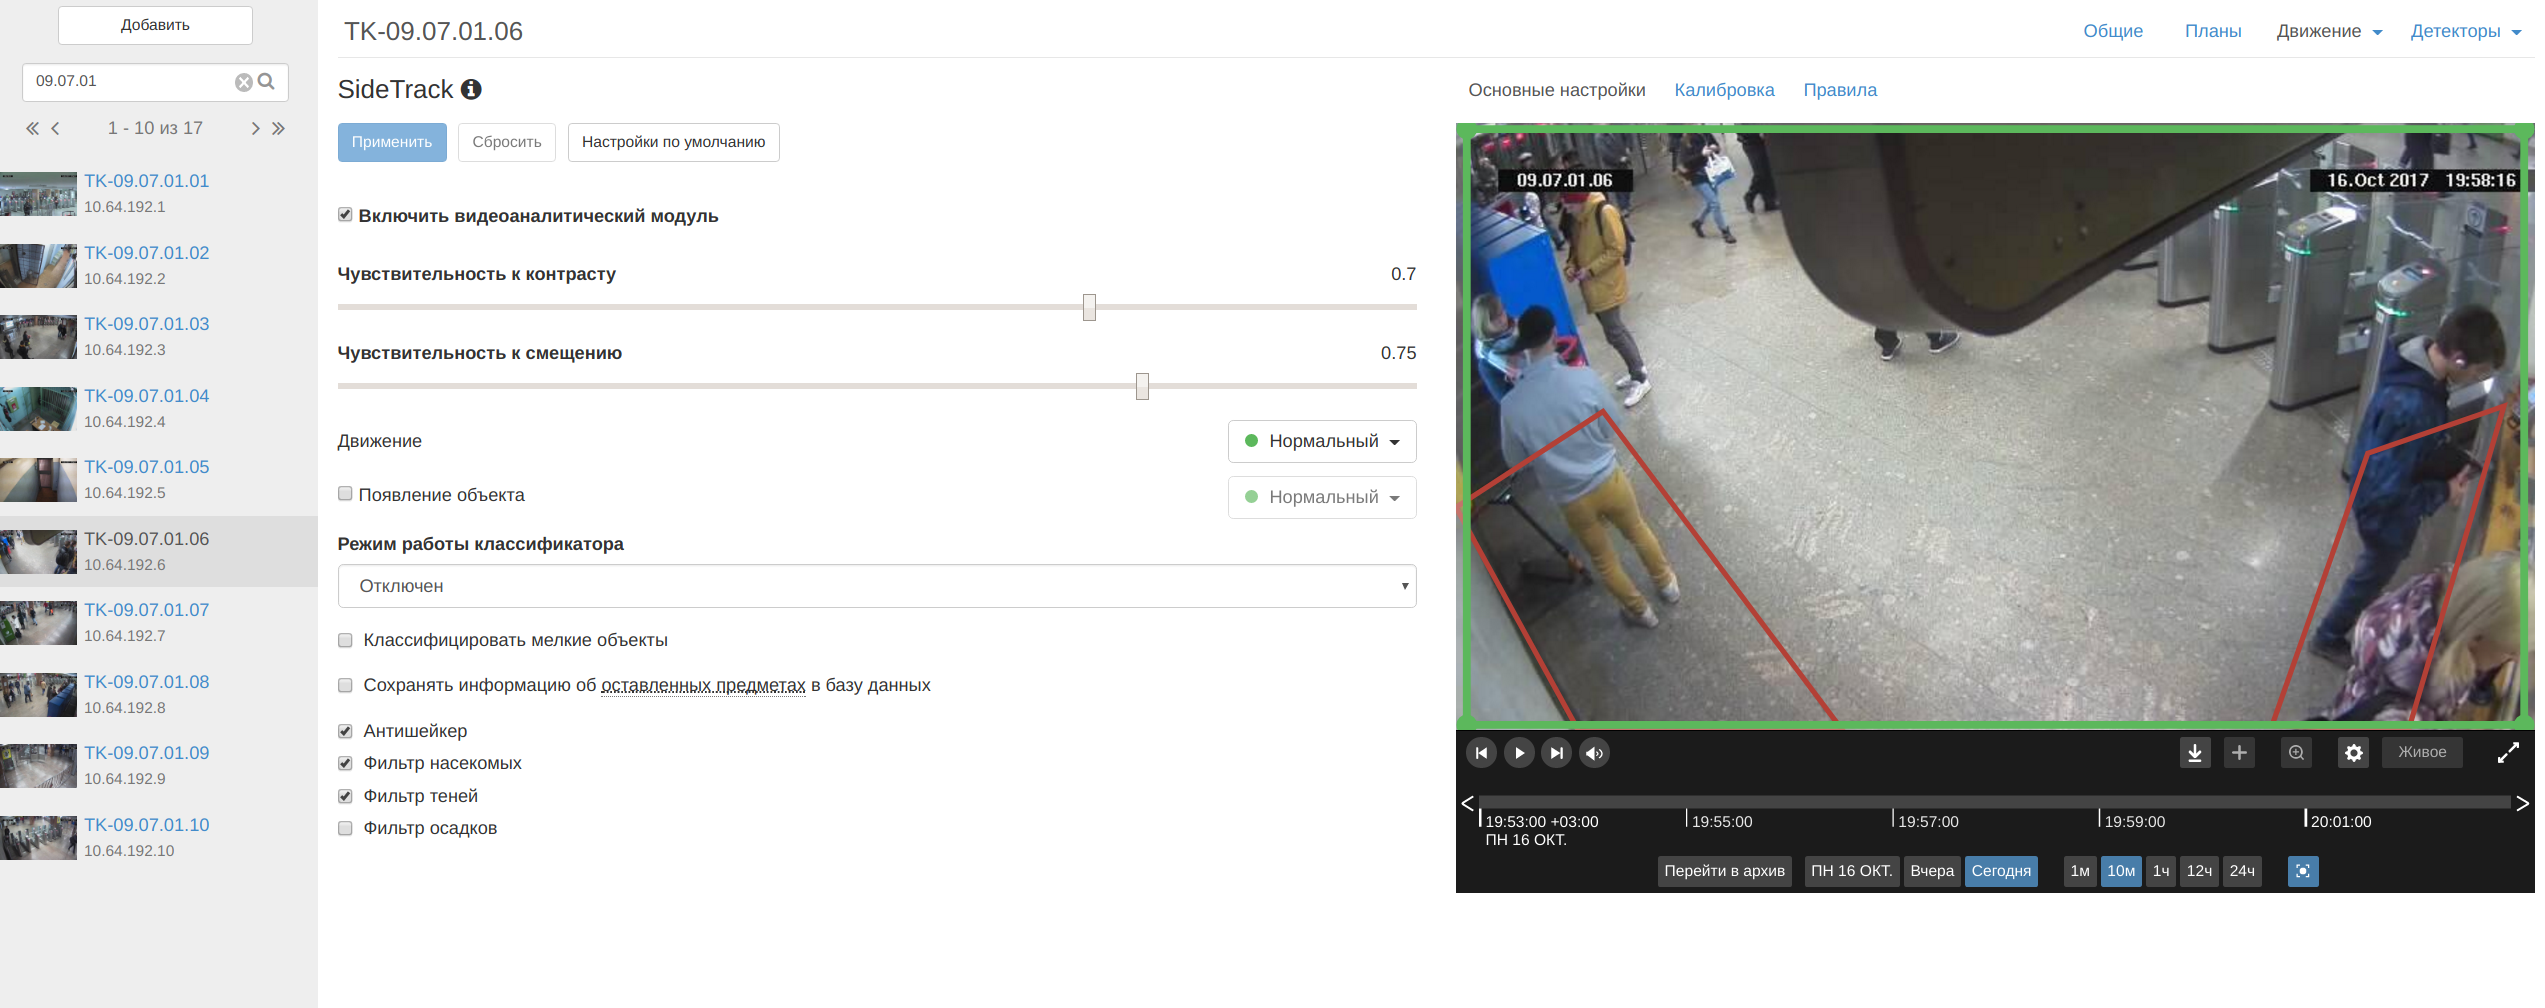Open 'Планы' tab
Image resolution: width=2545 pixels, height=1008 pixels.
click(x=2213, y=31)
